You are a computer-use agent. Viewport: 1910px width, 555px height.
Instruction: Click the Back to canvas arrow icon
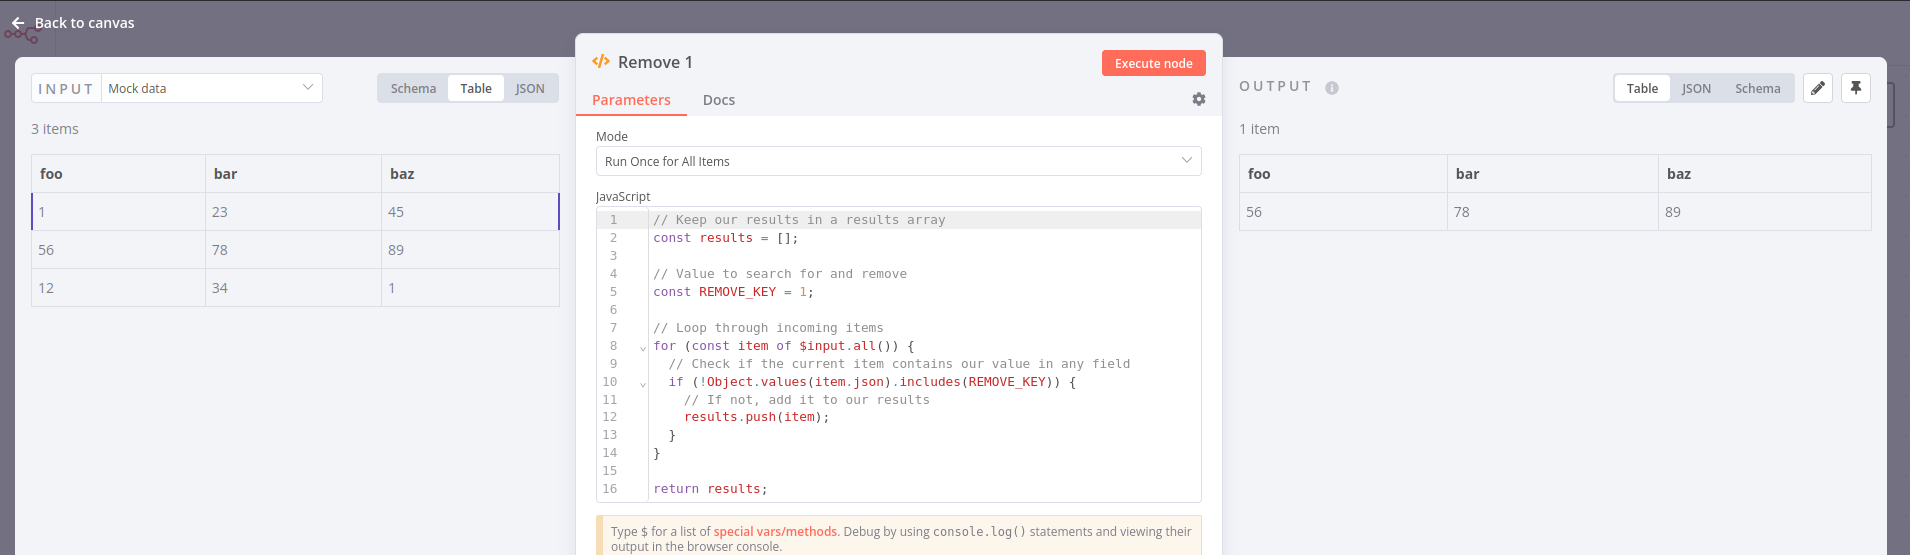[x=18, y=23]
